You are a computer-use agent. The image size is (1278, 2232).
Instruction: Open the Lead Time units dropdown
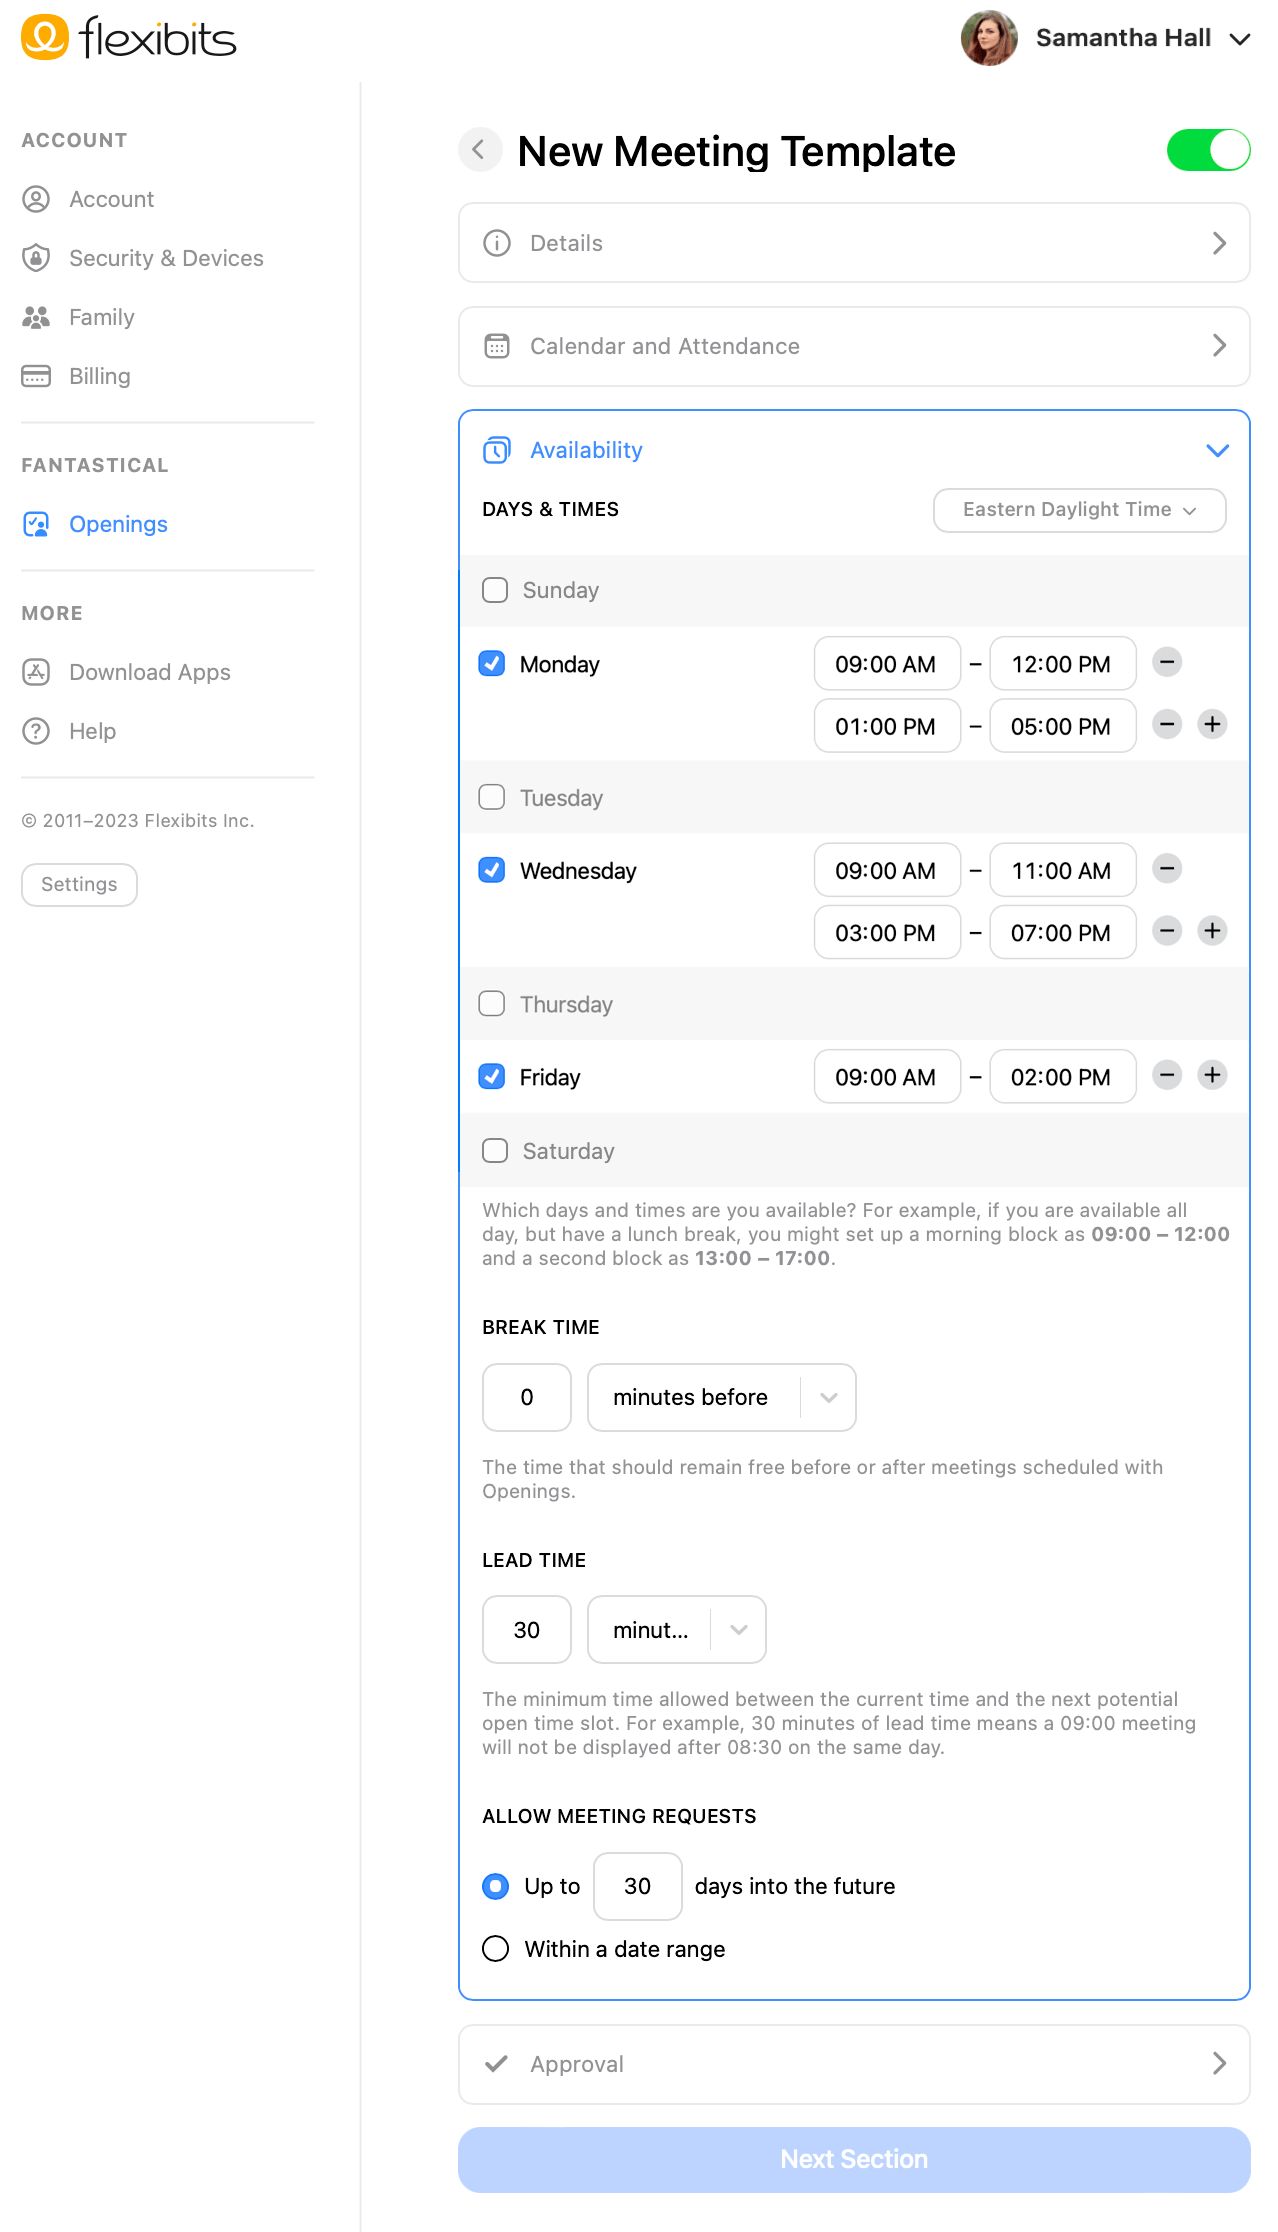point(677,1630)
